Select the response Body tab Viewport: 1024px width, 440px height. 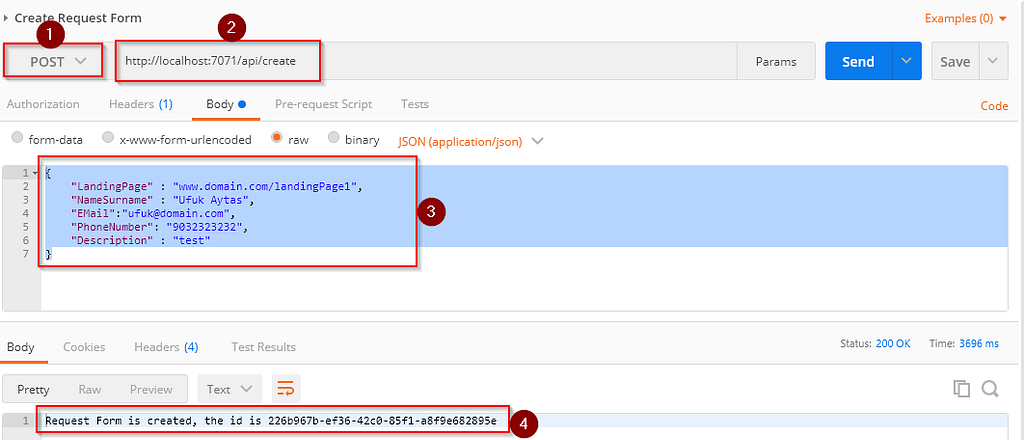(20, 347)
